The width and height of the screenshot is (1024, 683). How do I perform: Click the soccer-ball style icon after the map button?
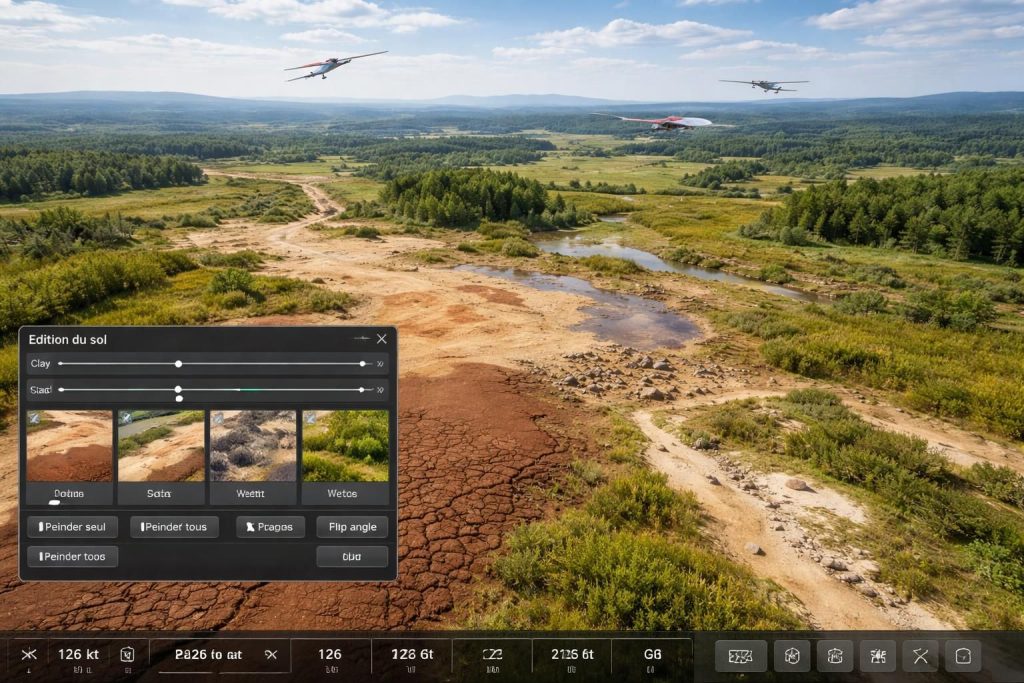792,656
